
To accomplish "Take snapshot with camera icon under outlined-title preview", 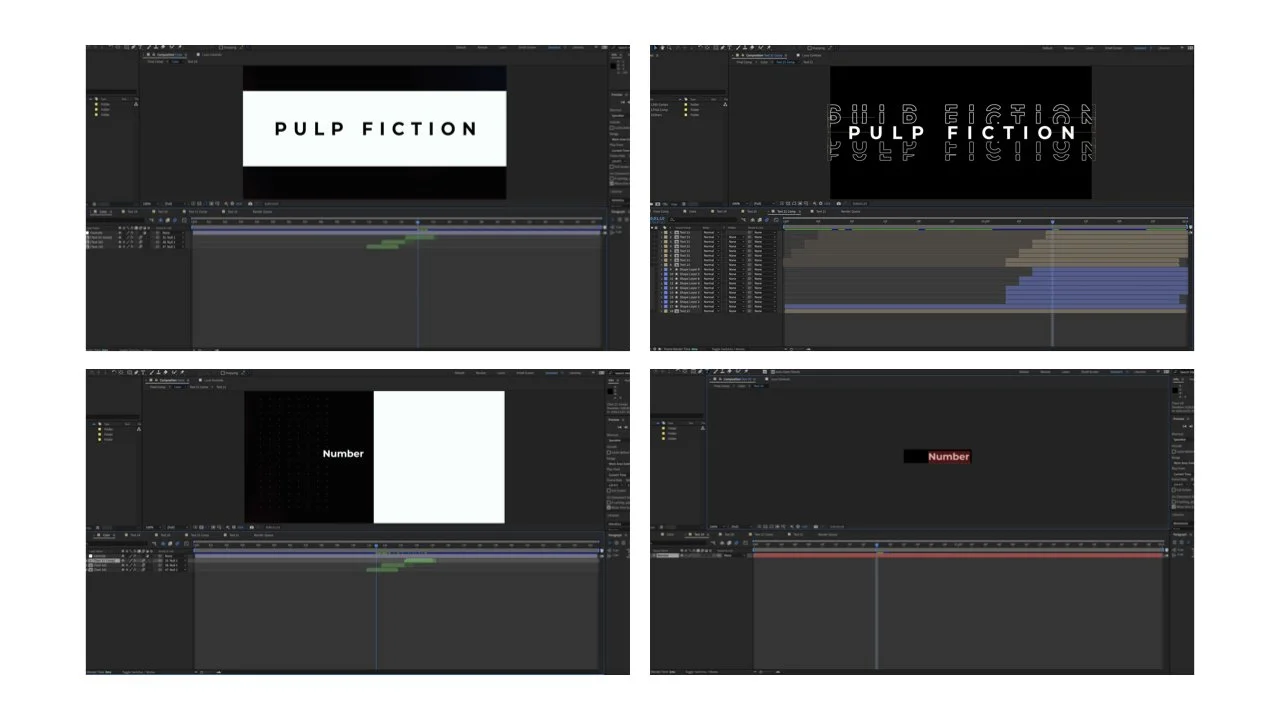I will (x=839, y=204).
